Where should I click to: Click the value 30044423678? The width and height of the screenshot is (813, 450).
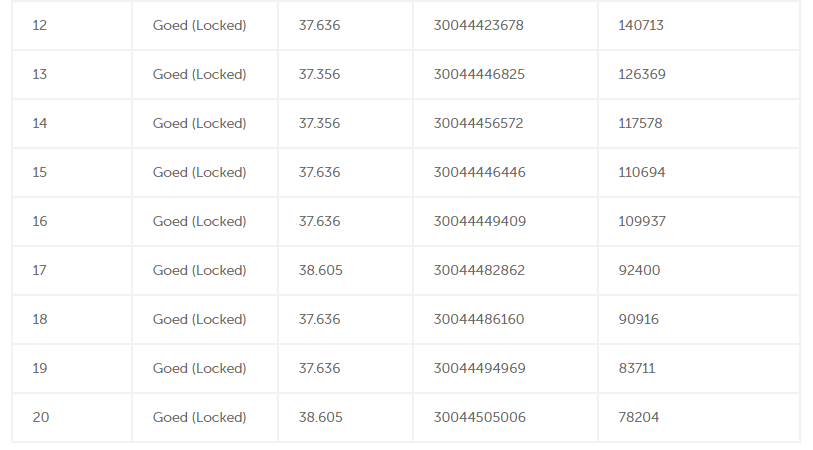click(479, 25)
